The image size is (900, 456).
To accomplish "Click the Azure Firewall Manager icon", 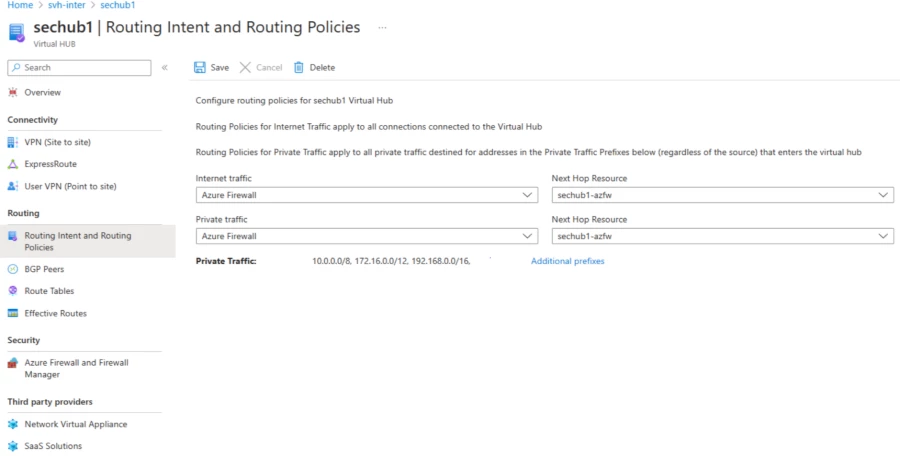I will [13, 363].
